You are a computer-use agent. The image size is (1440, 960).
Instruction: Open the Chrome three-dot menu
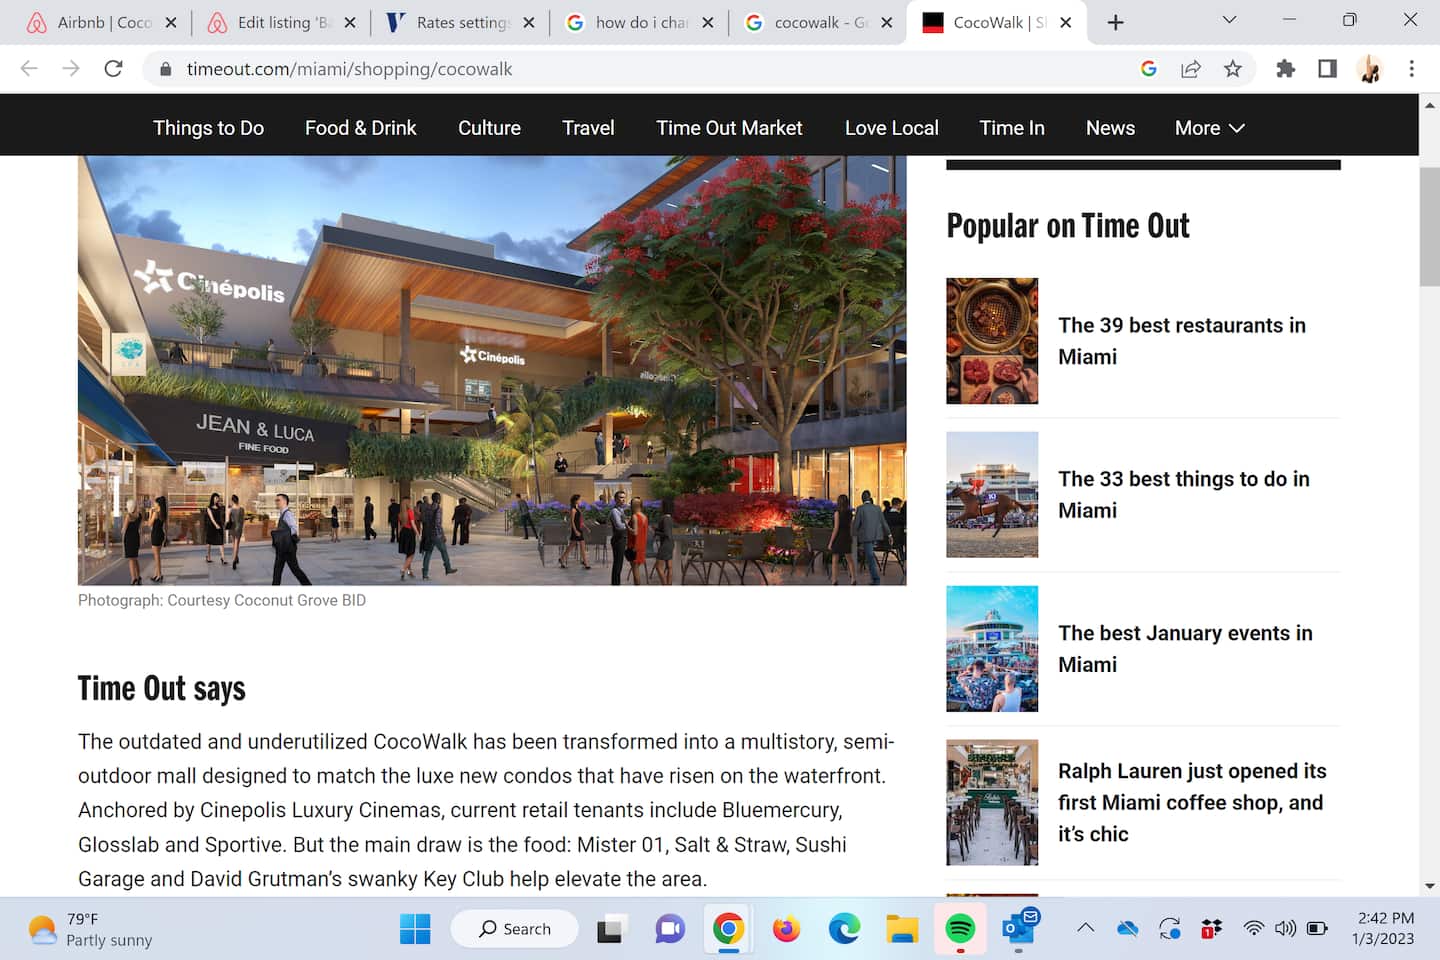[x=1411, y=68]
